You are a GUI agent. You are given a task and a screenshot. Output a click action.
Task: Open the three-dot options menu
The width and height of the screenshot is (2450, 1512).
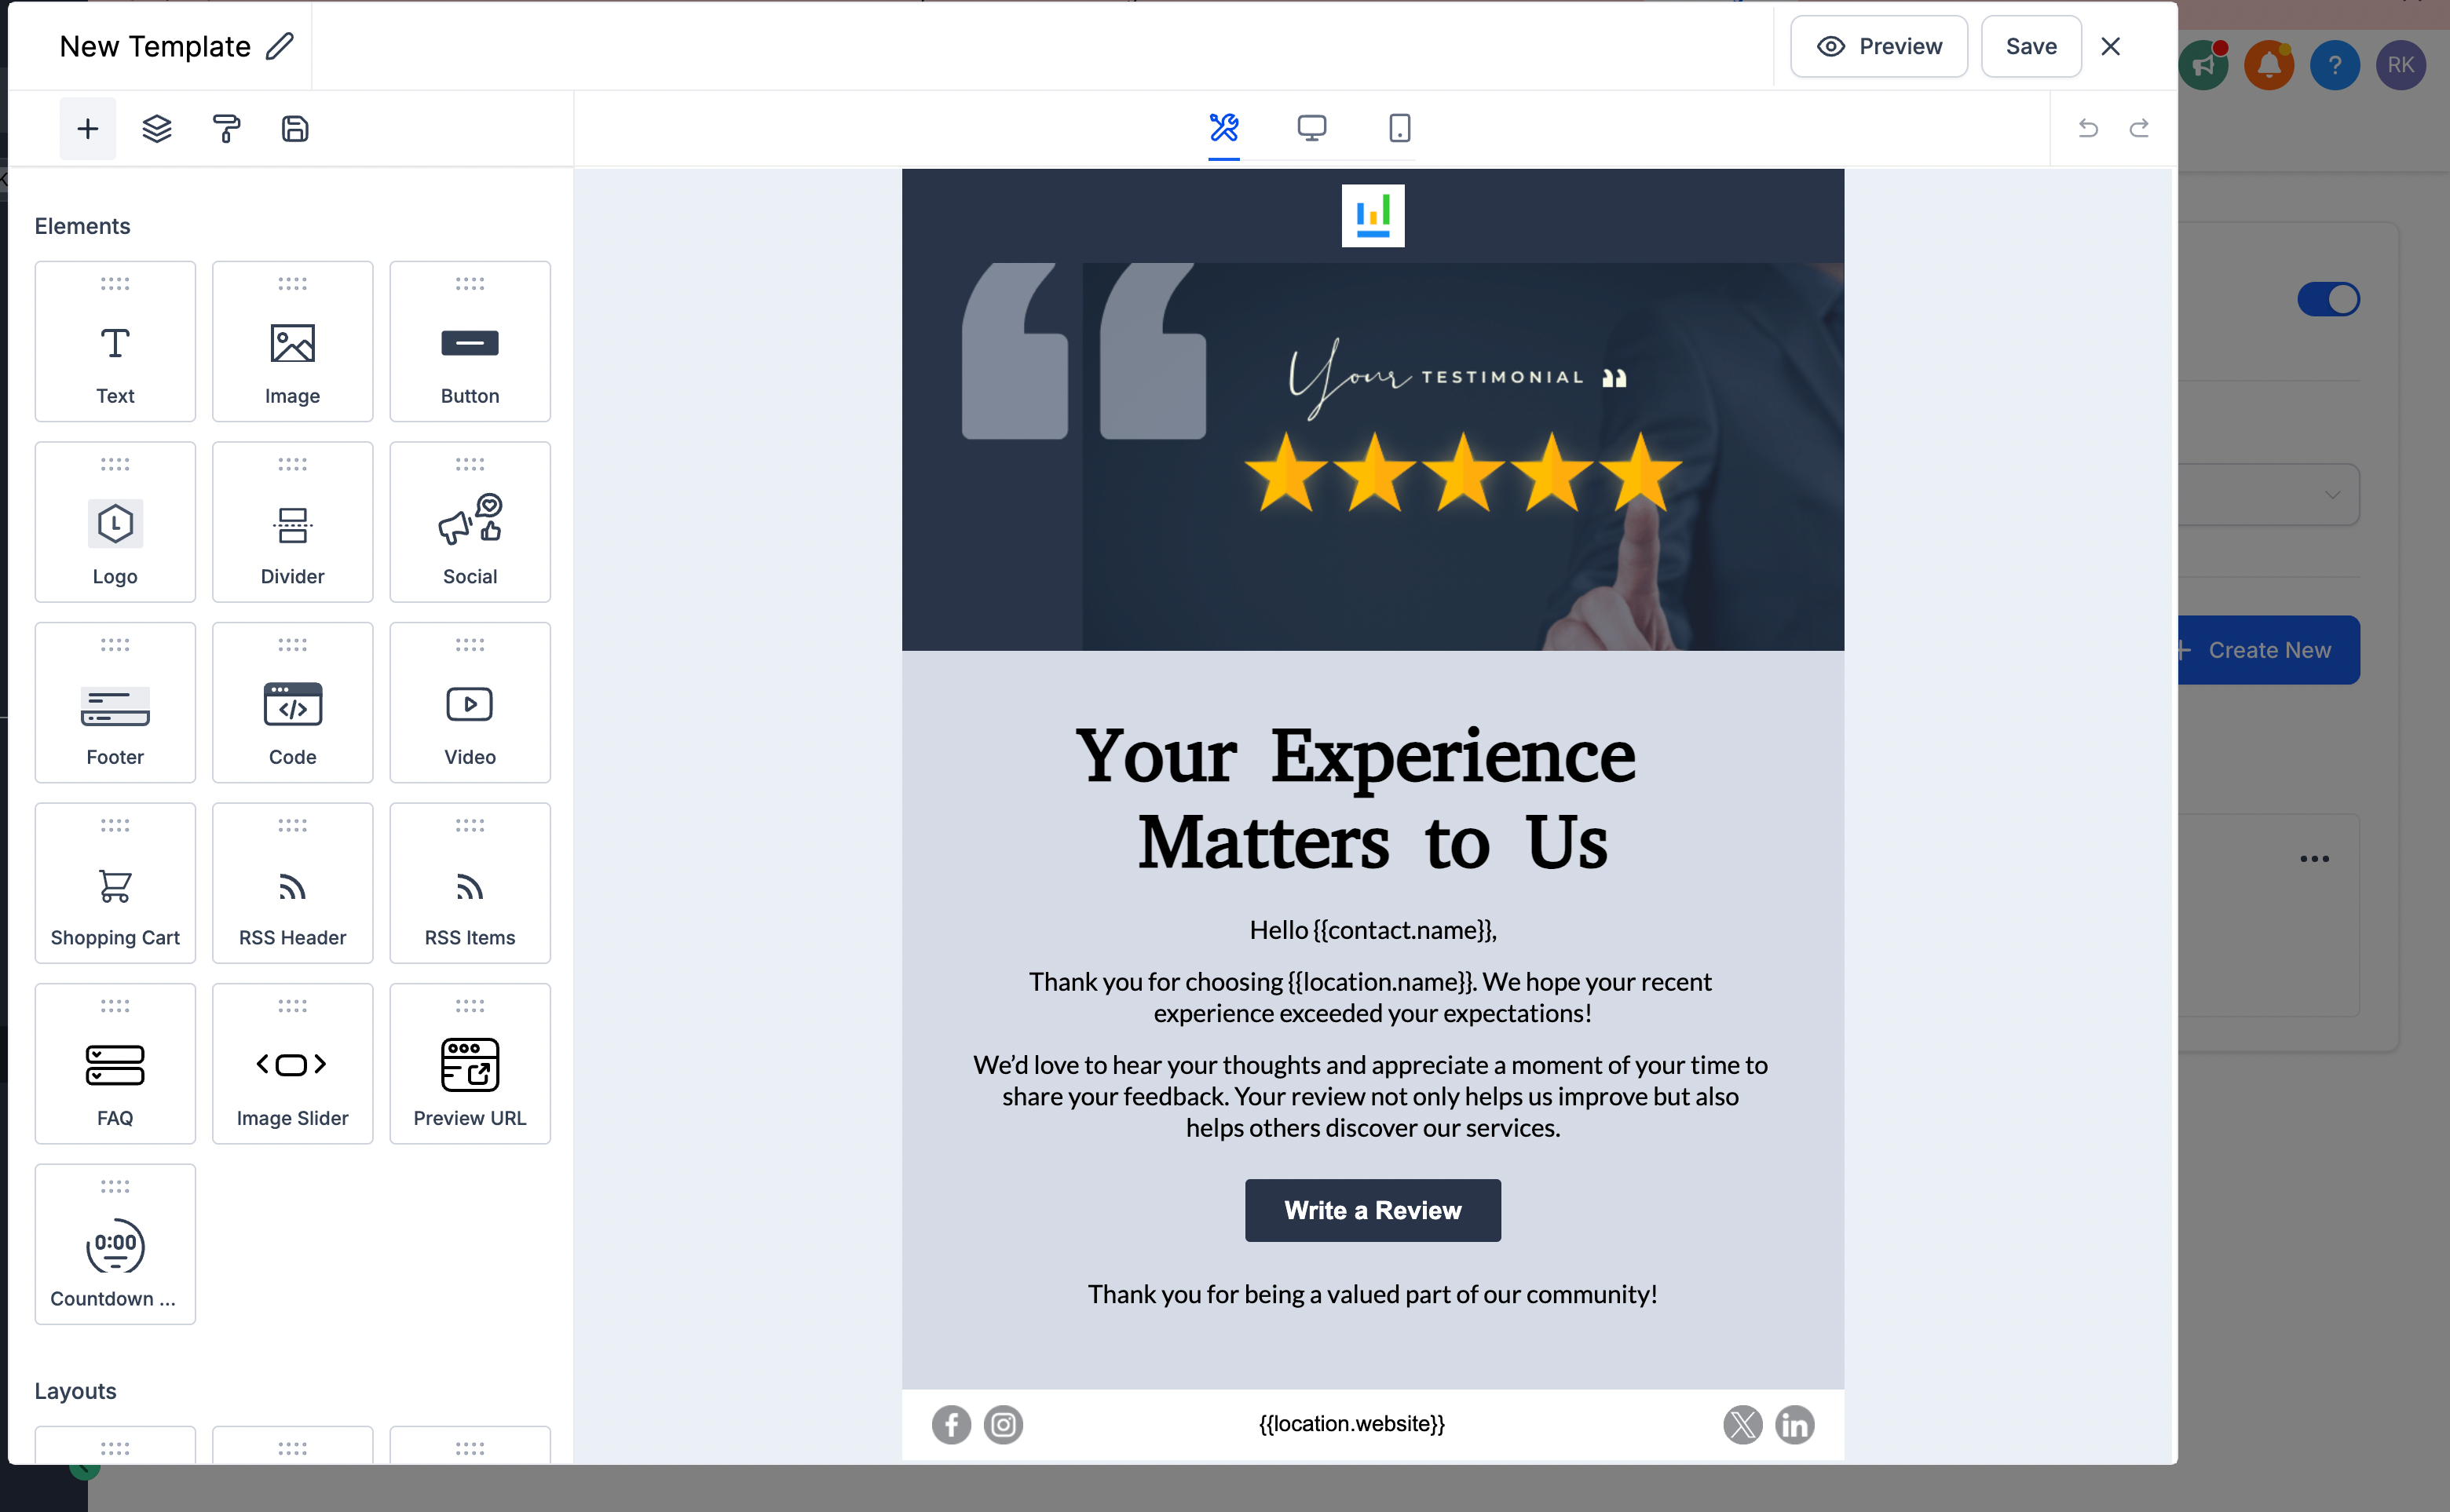tap(2314, 859)
